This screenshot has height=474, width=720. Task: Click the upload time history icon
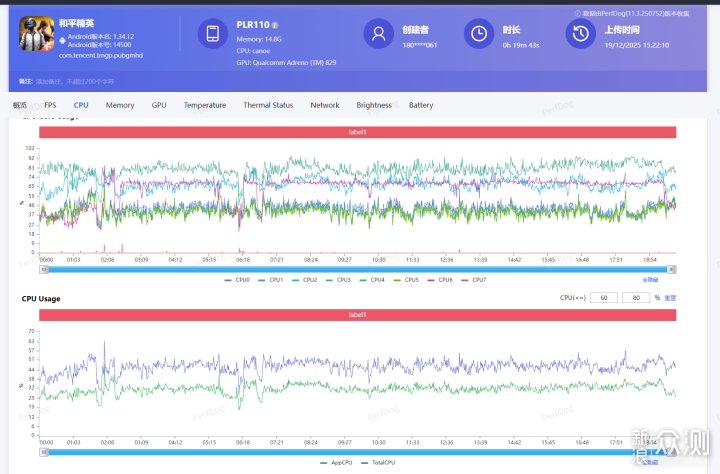[x=580, y=34]
